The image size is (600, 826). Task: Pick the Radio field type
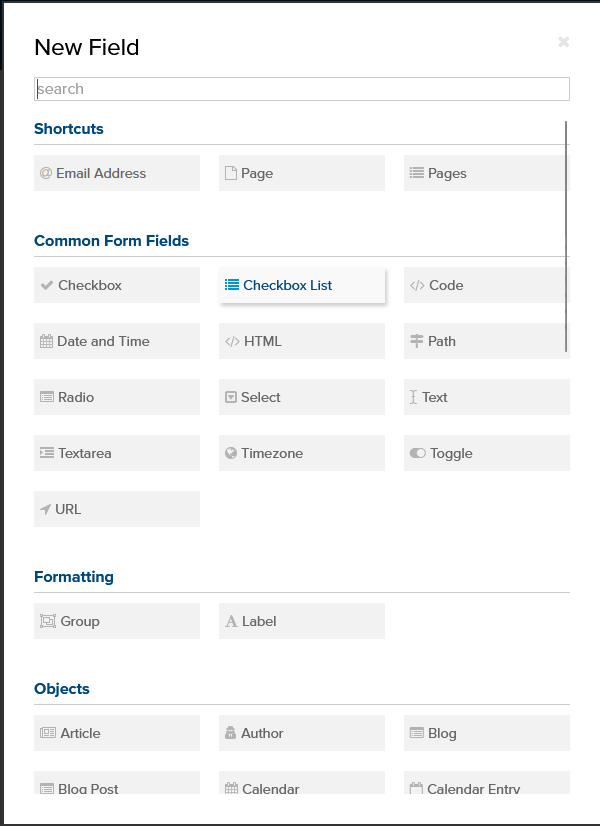click(x=117, y=397)
